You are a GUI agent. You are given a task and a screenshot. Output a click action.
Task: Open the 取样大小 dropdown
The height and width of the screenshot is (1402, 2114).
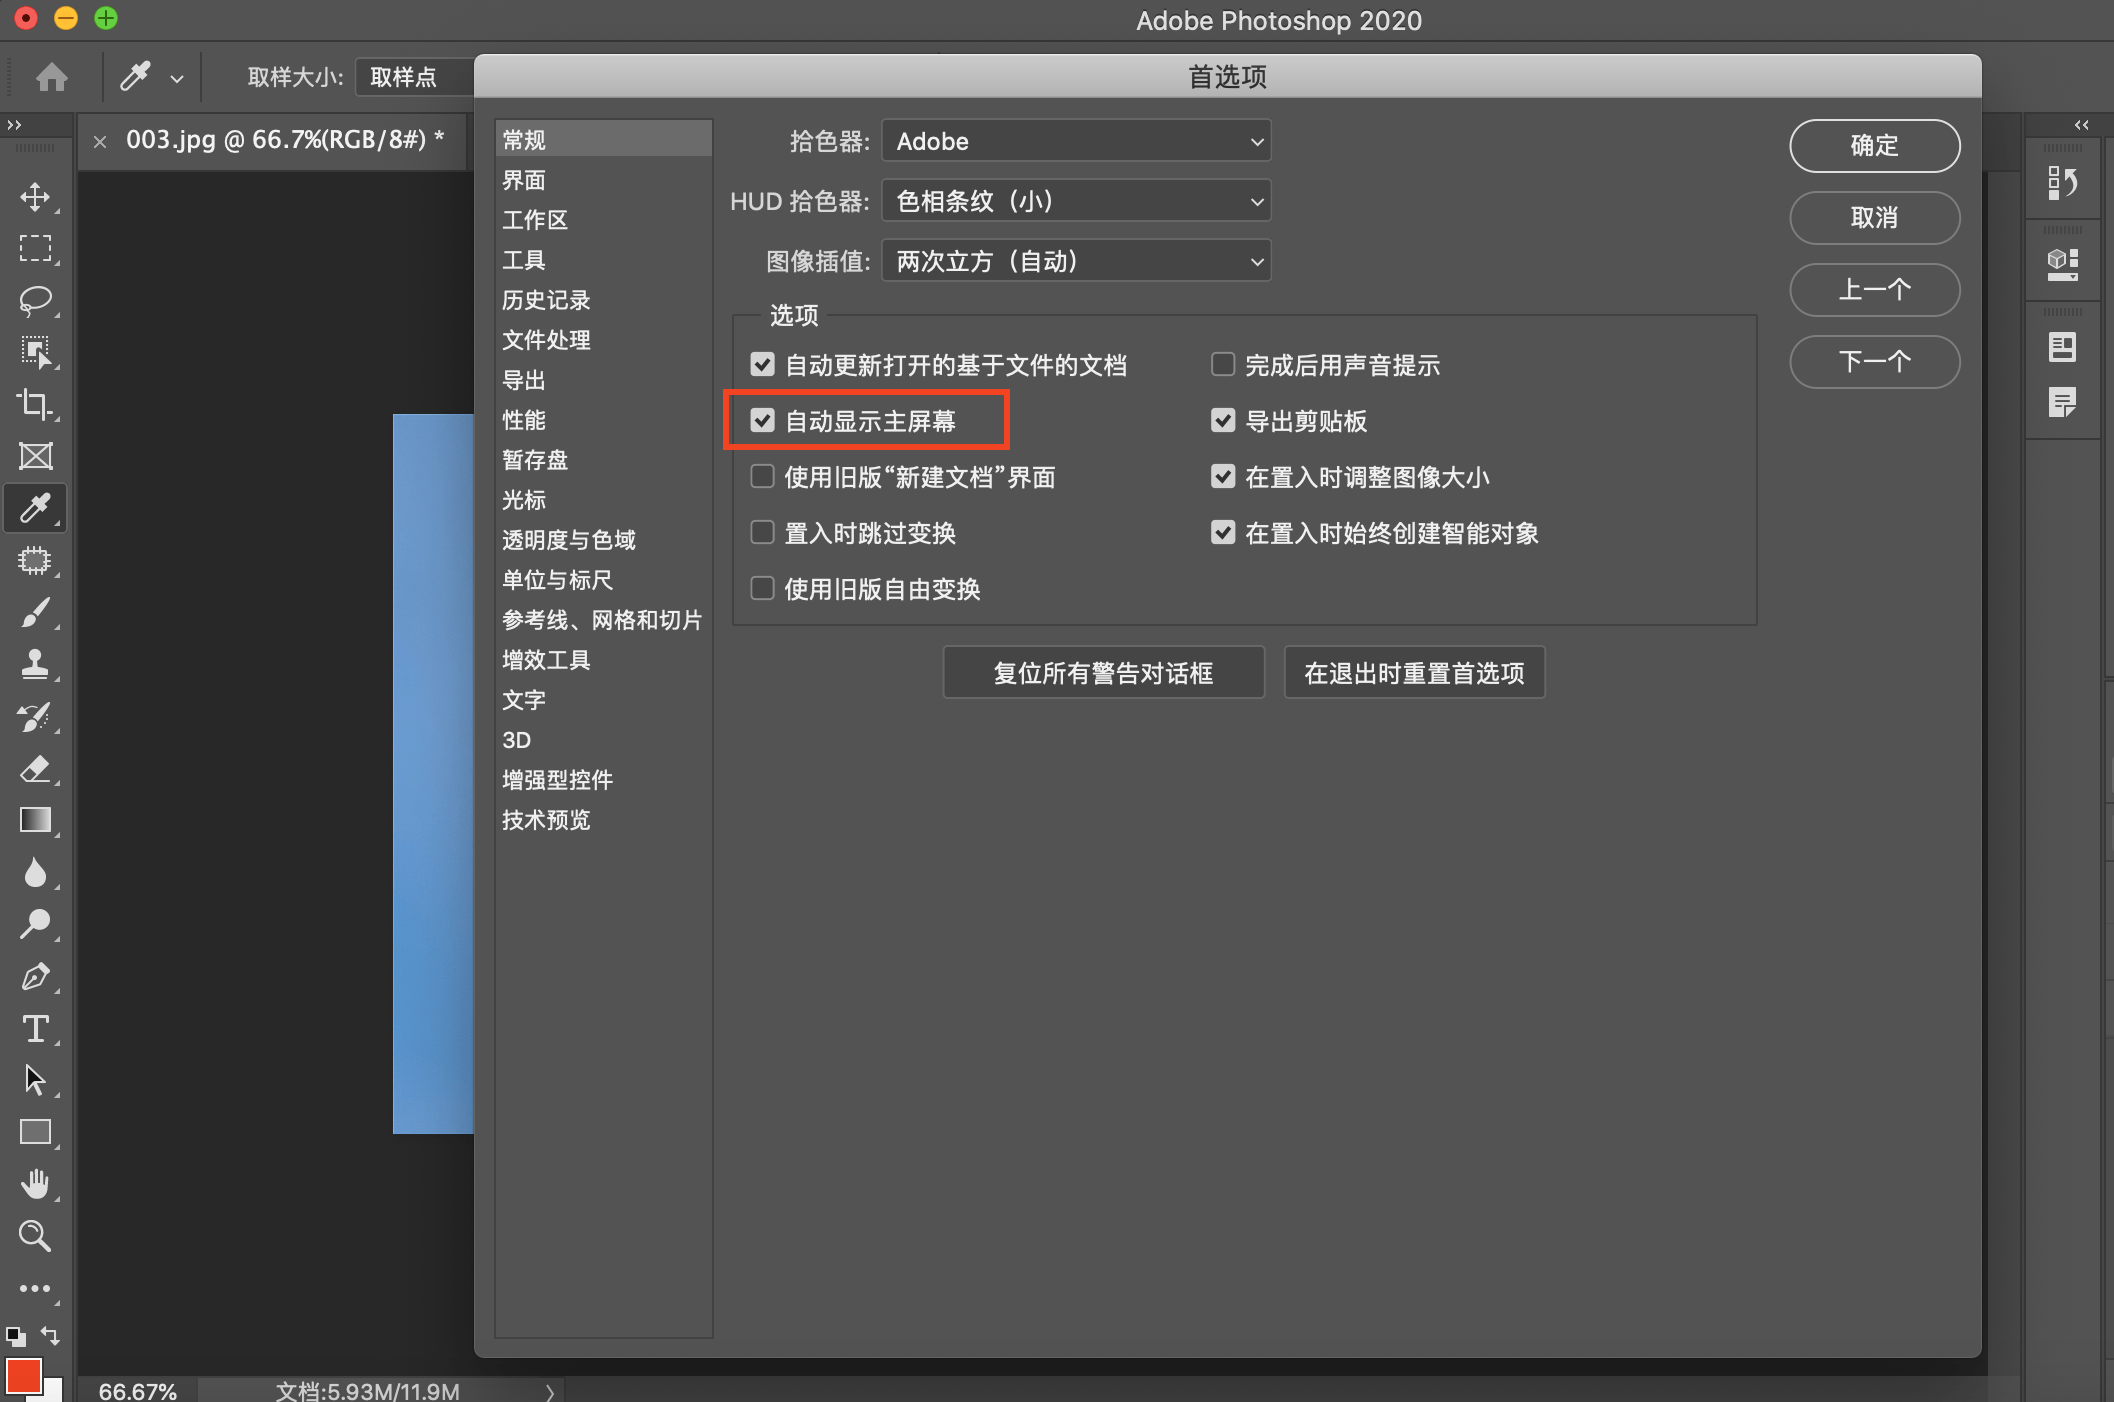pos(414,77)
